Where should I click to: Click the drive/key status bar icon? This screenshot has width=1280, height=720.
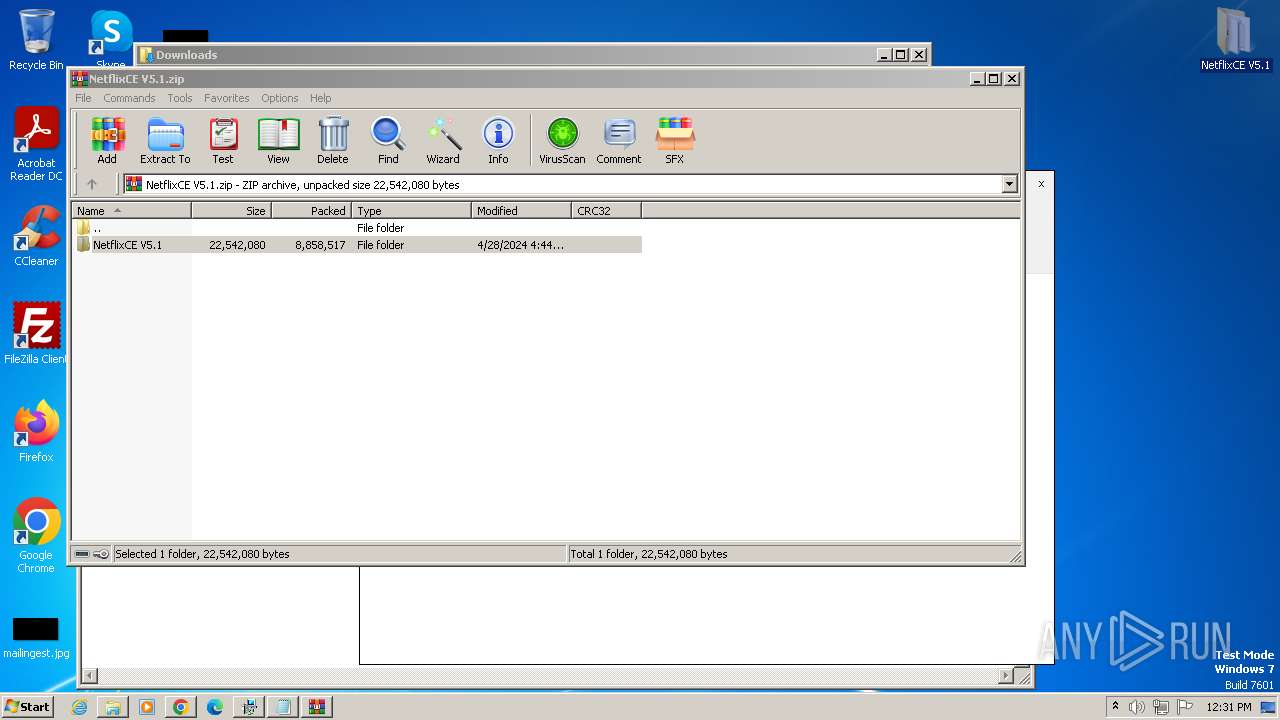(91, 554)
